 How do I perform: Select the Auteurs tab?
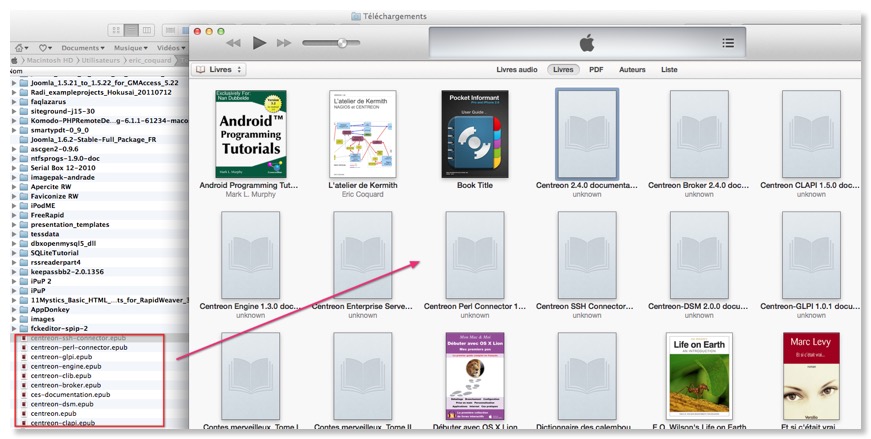tap(632, 70)
